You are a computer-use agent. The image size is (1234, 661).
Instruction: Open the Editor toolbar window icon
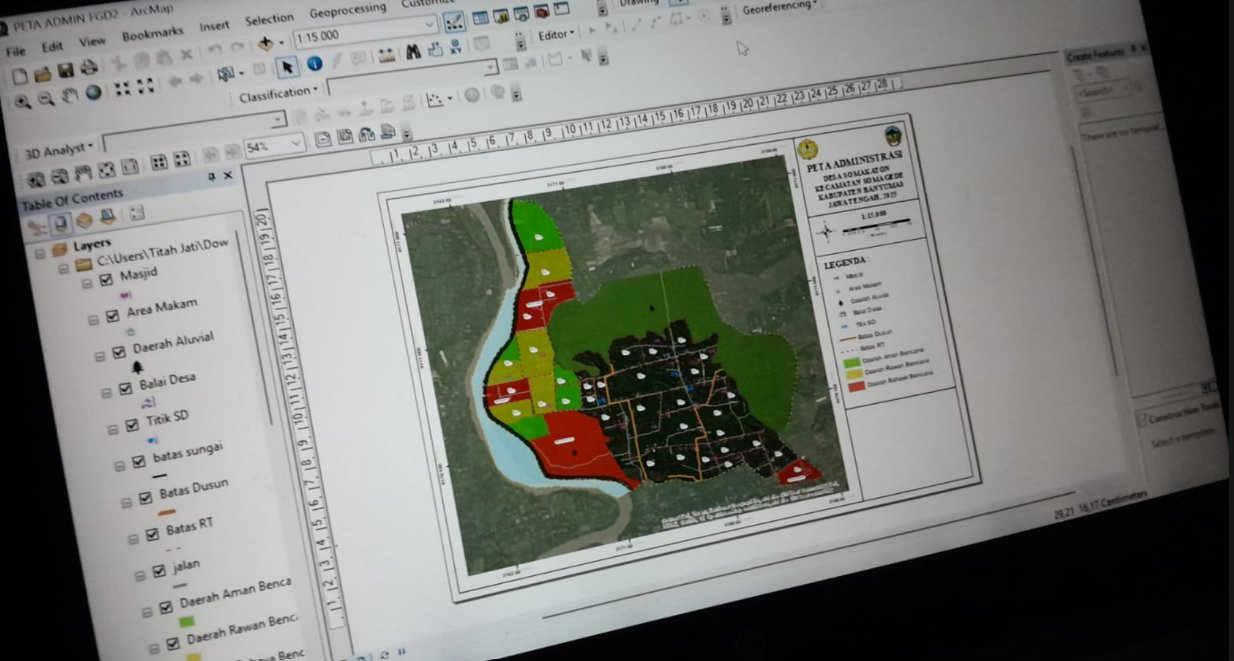455,22
